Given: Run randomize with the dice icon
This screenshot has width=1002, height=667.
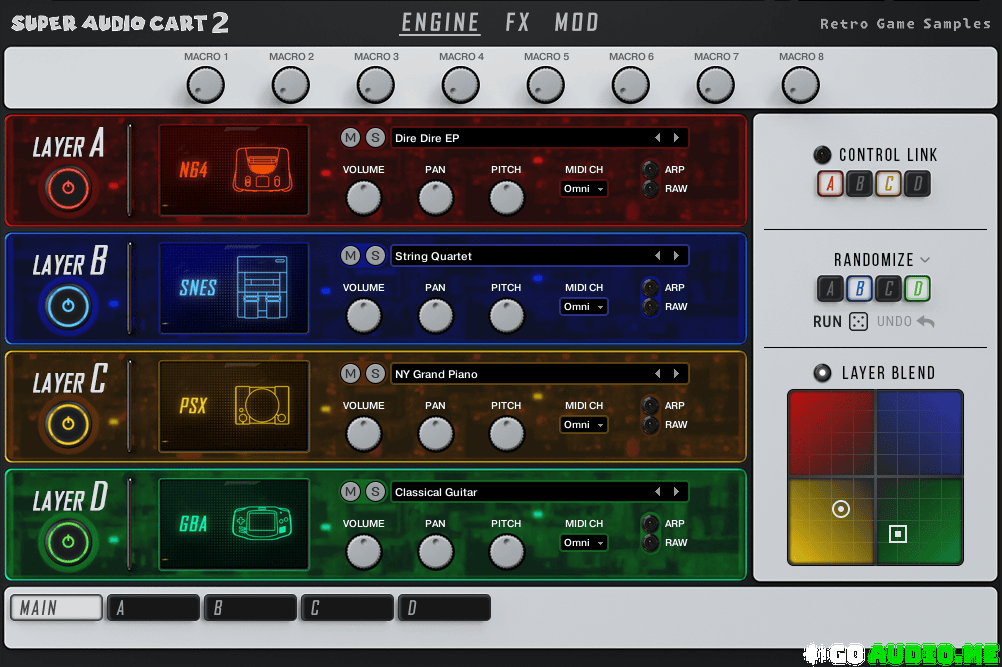Looking at the screenshot, I should tap(858, 322).
